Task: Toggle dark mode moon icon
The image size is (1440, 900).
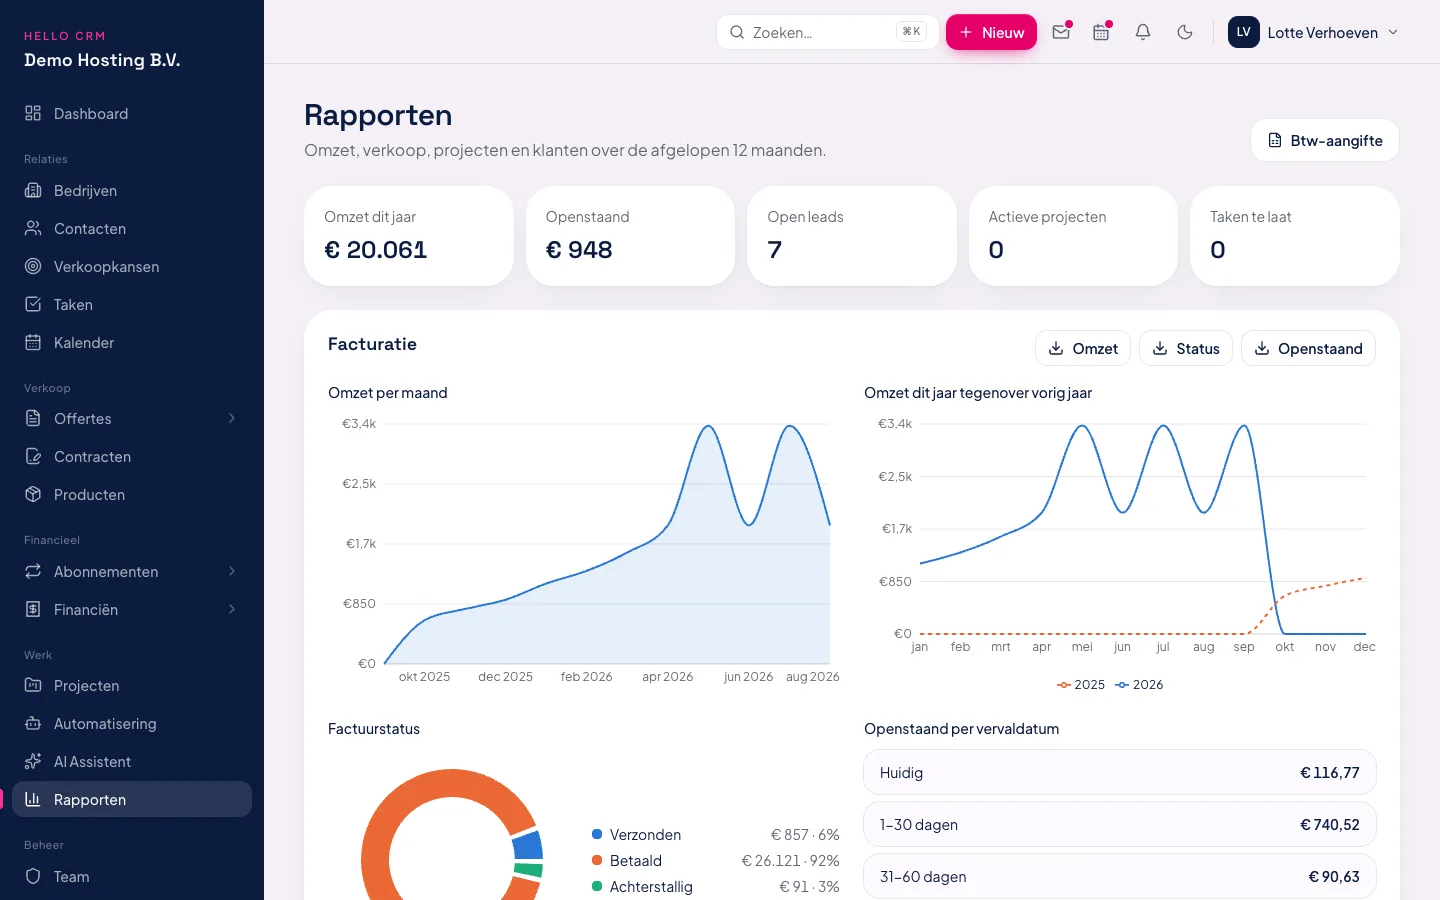Action: (x=1185, y=32)
